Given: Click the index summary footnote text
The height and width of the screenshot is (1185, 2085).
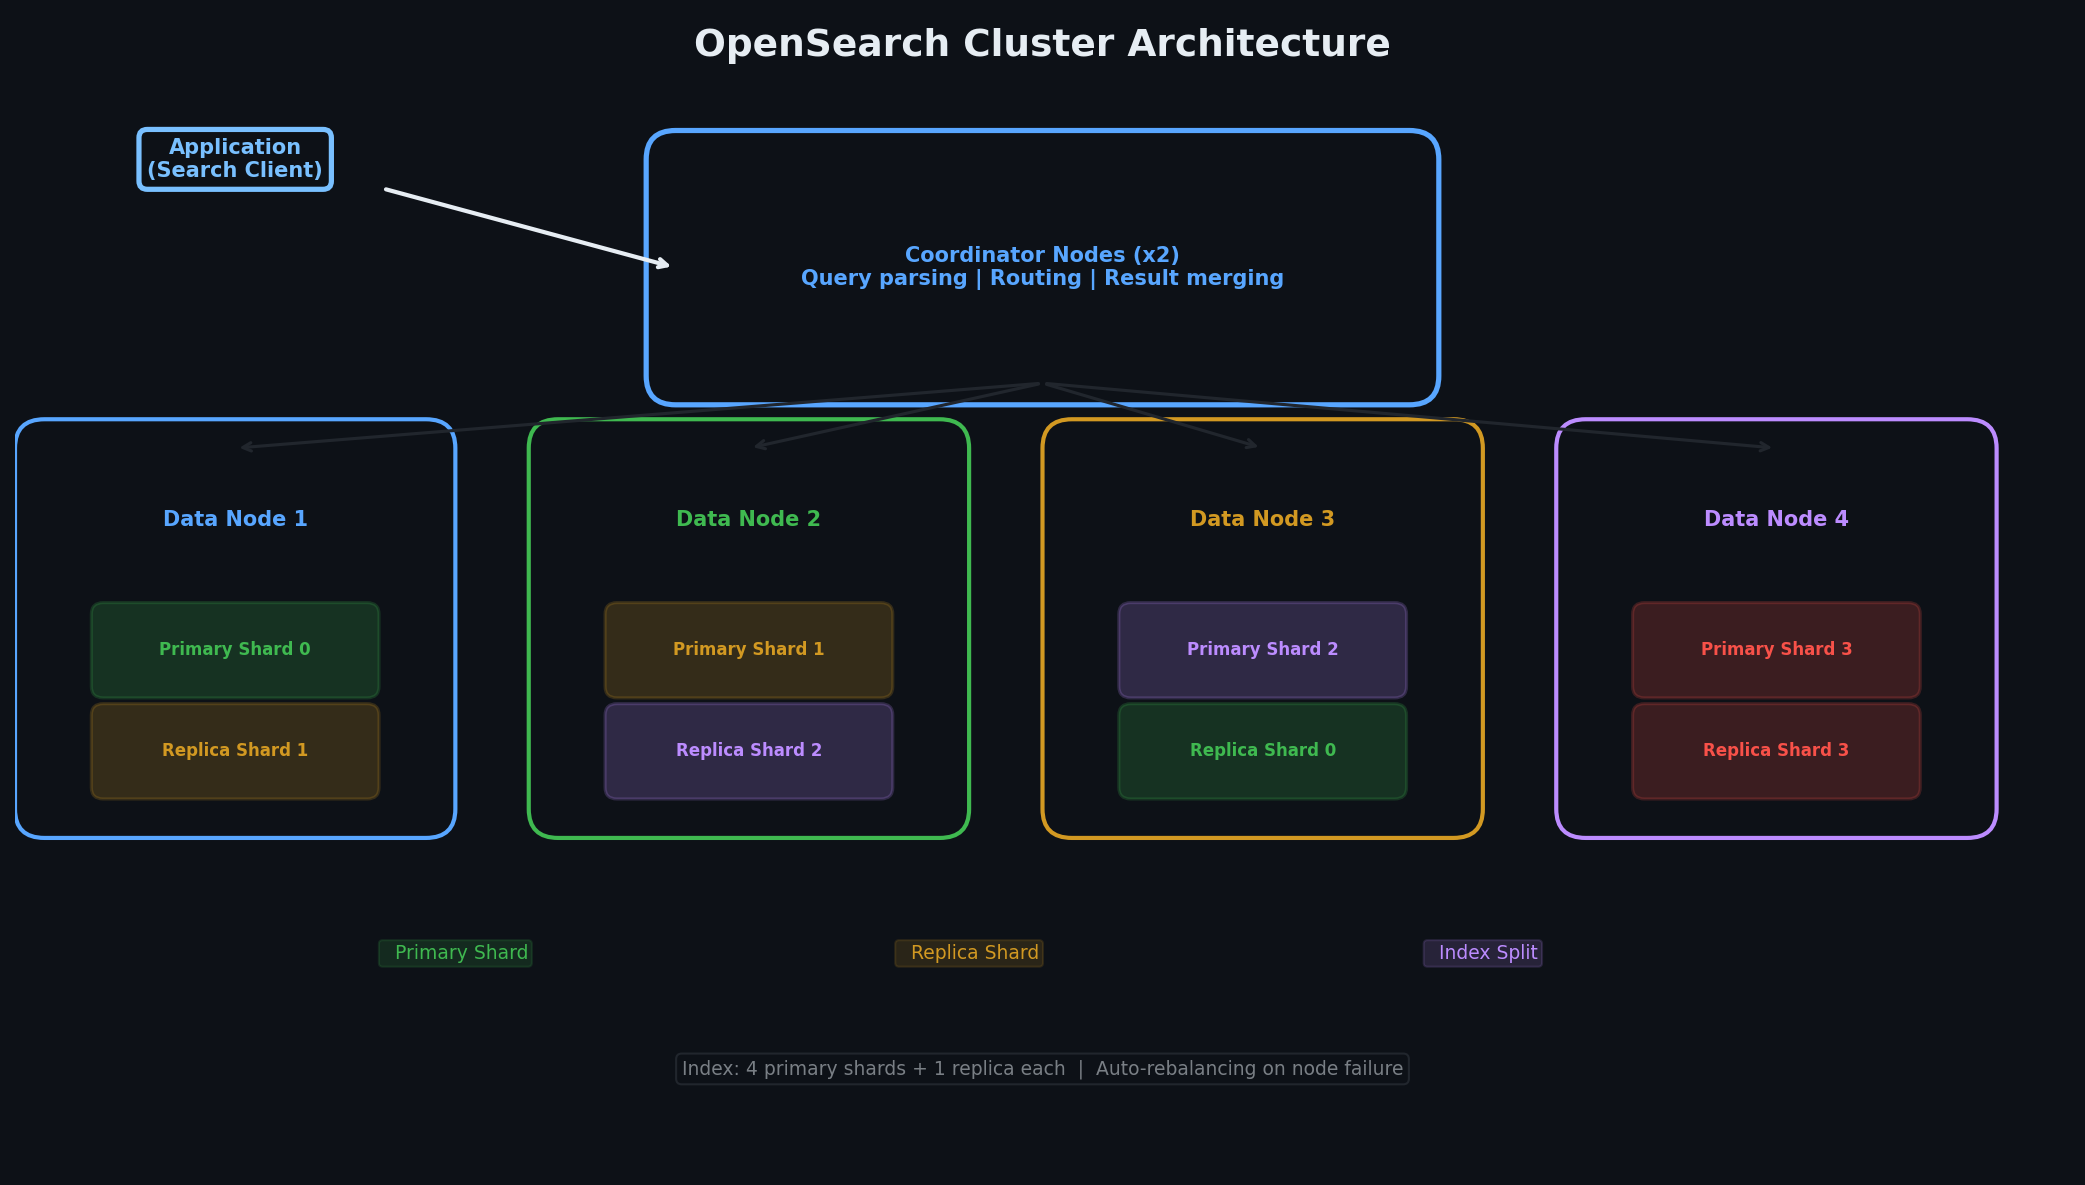Looking at the screenshot, I should 1042,1069.
